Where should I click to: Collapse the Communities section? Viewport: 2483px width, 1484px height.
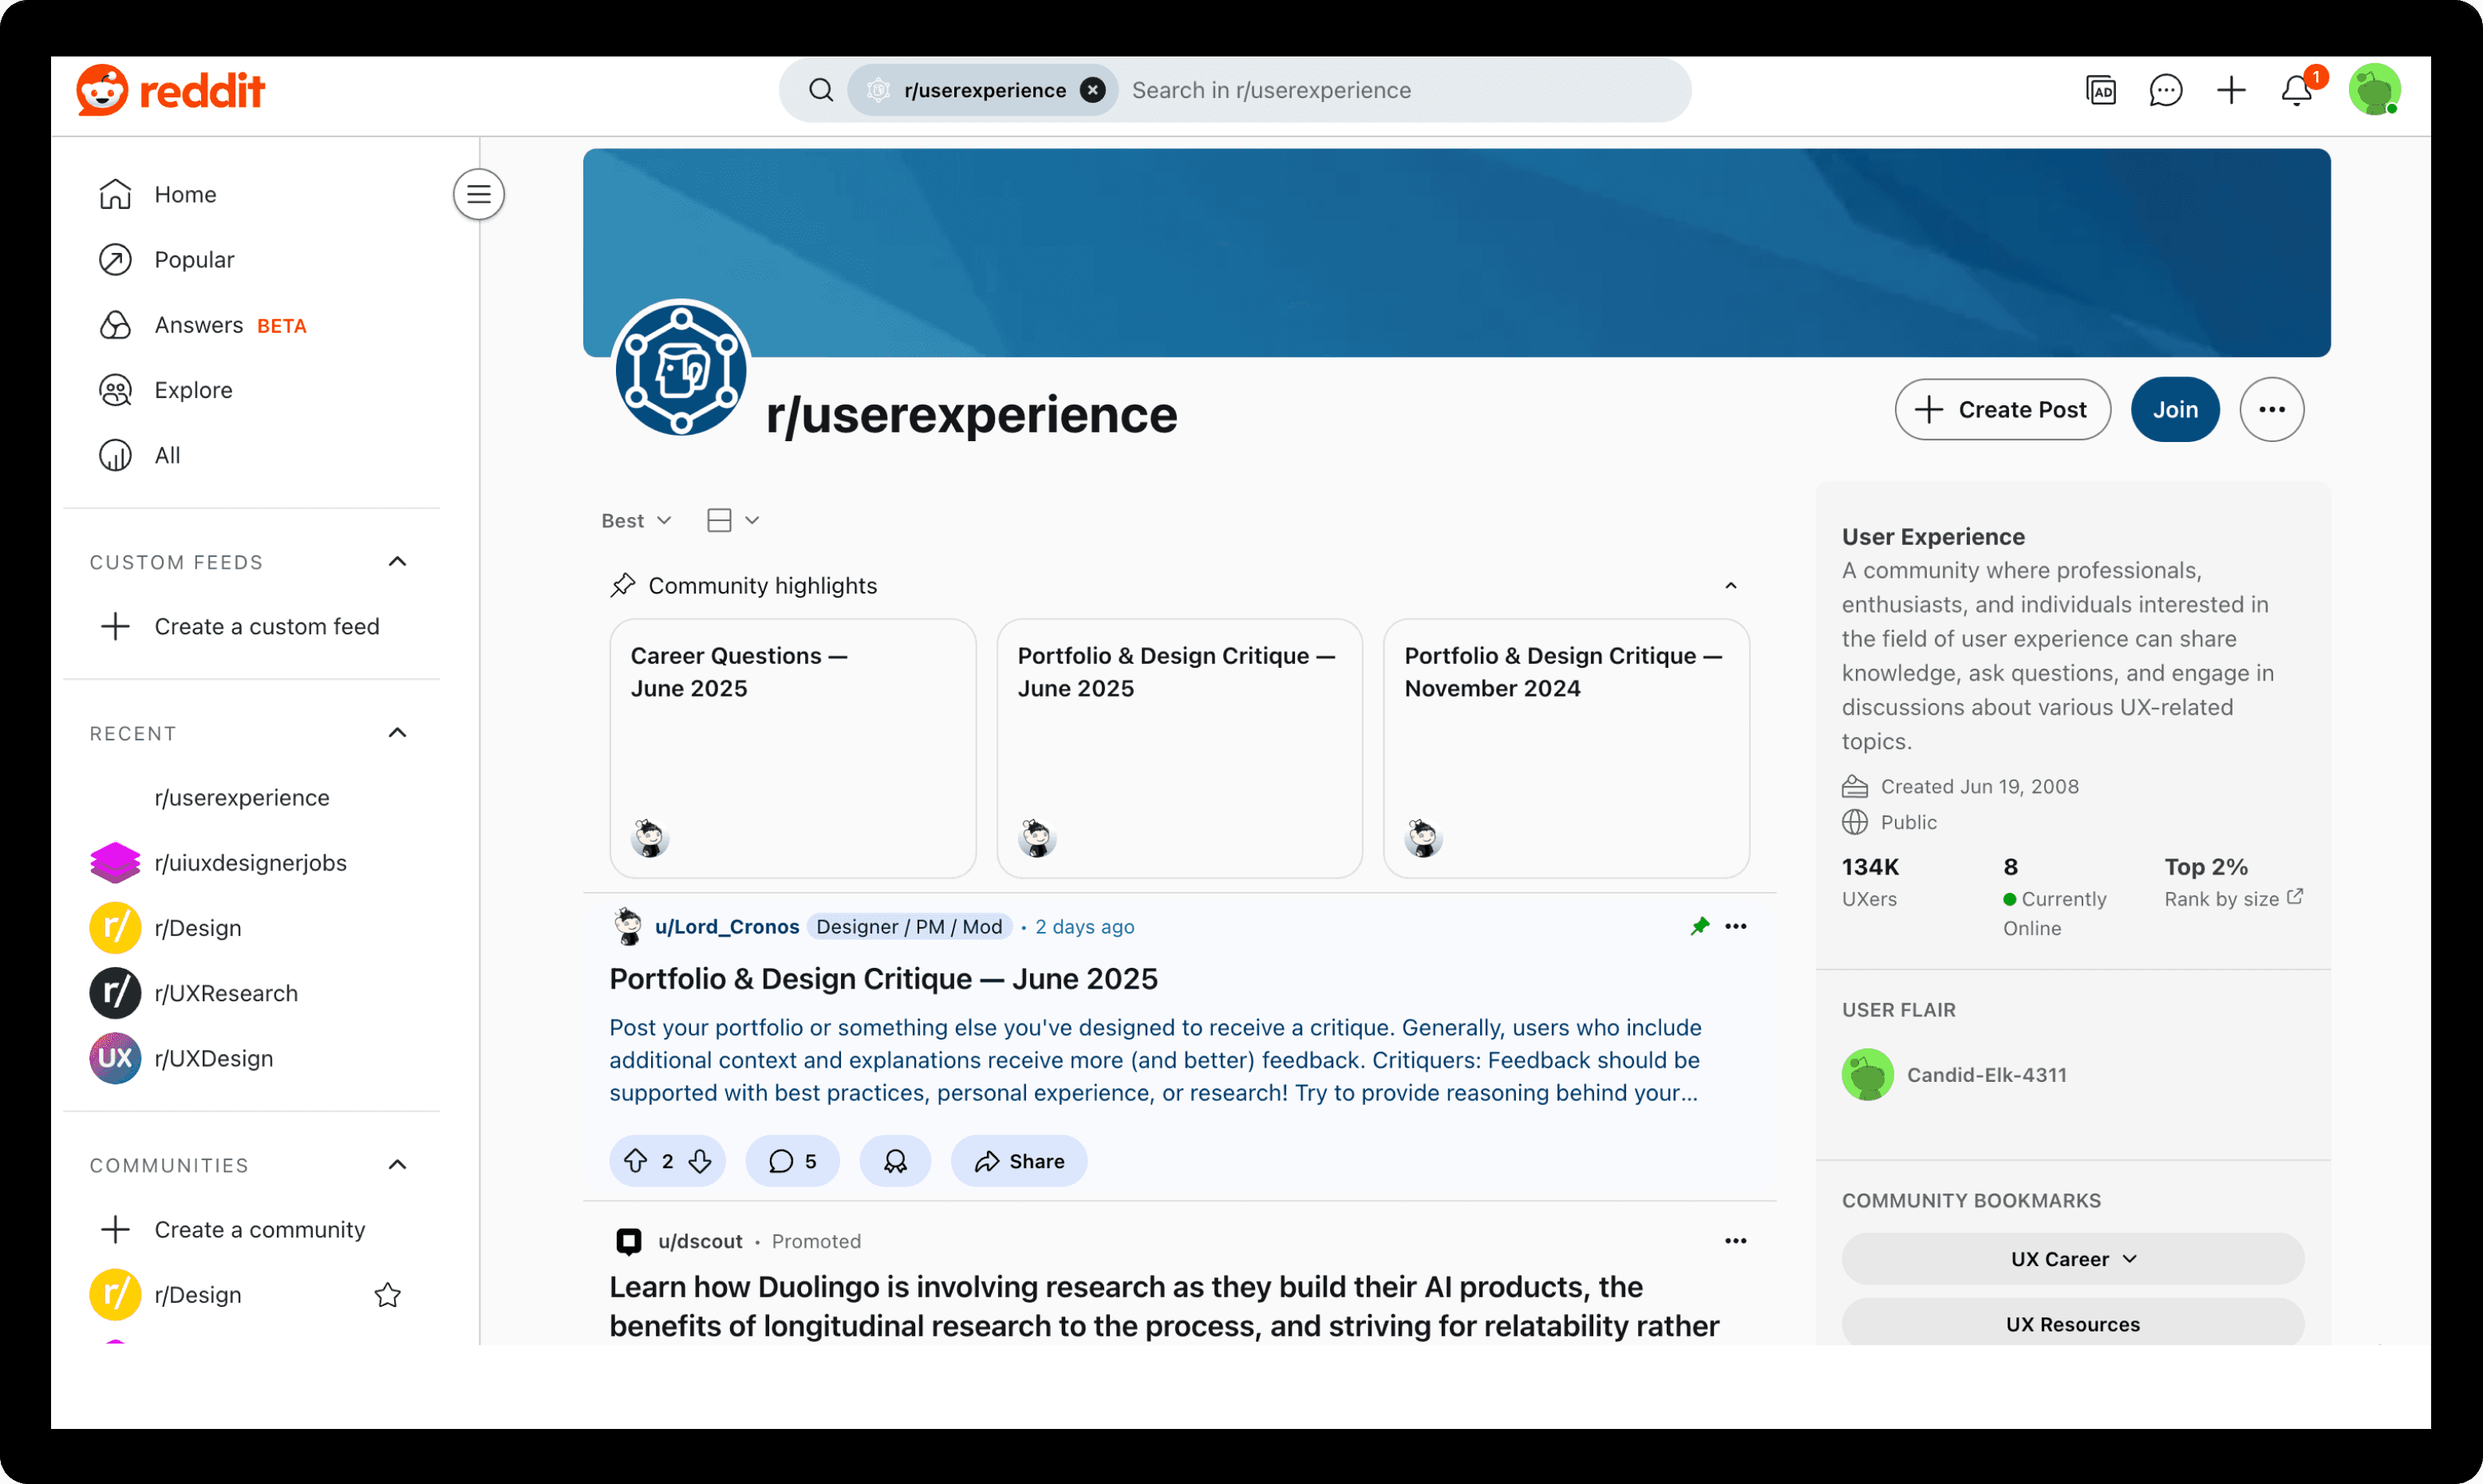pyautogui.click(x=397, y=1165)
